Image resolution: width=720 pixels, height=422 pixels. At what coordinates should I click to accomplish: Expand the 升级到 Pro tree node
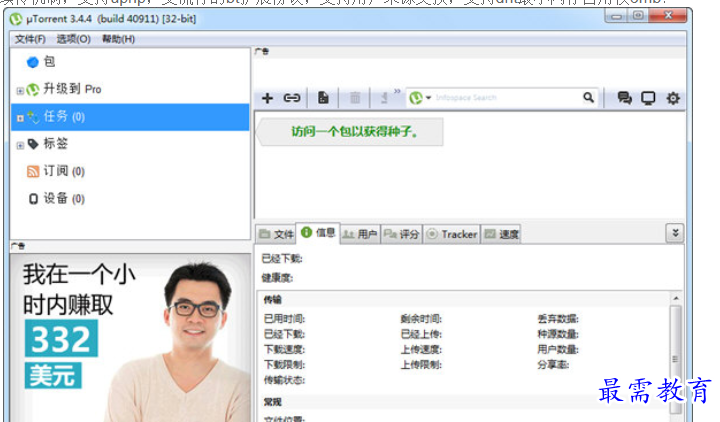coord(20,91)
